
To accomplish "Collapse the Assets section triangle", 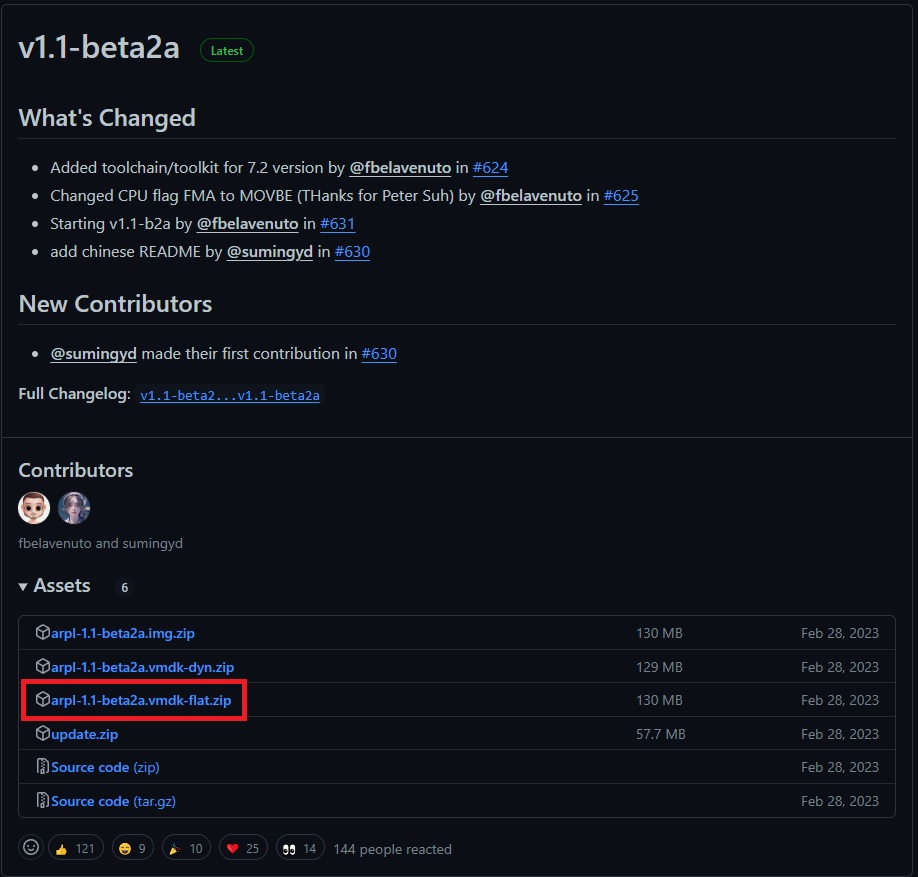I will 23,587.
